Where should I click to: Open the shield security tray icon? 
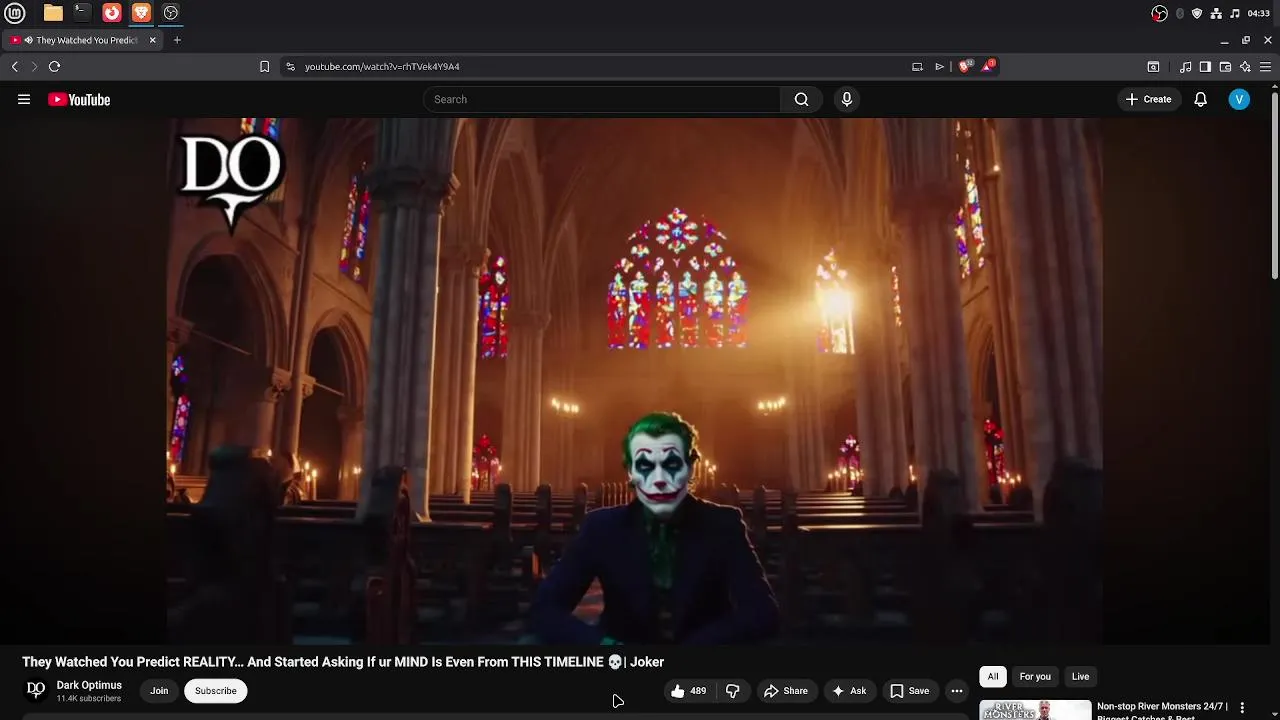(1197, 13)
